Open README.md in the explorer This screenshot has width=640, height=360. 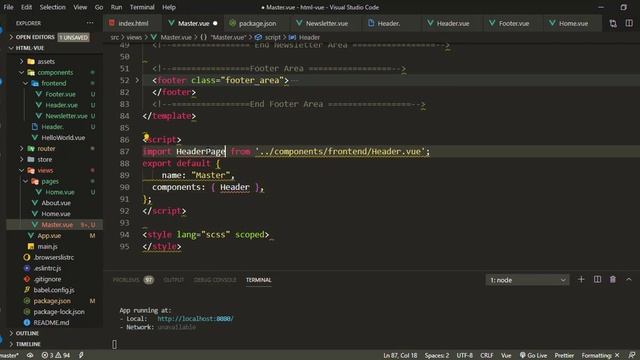pos(51,322)
